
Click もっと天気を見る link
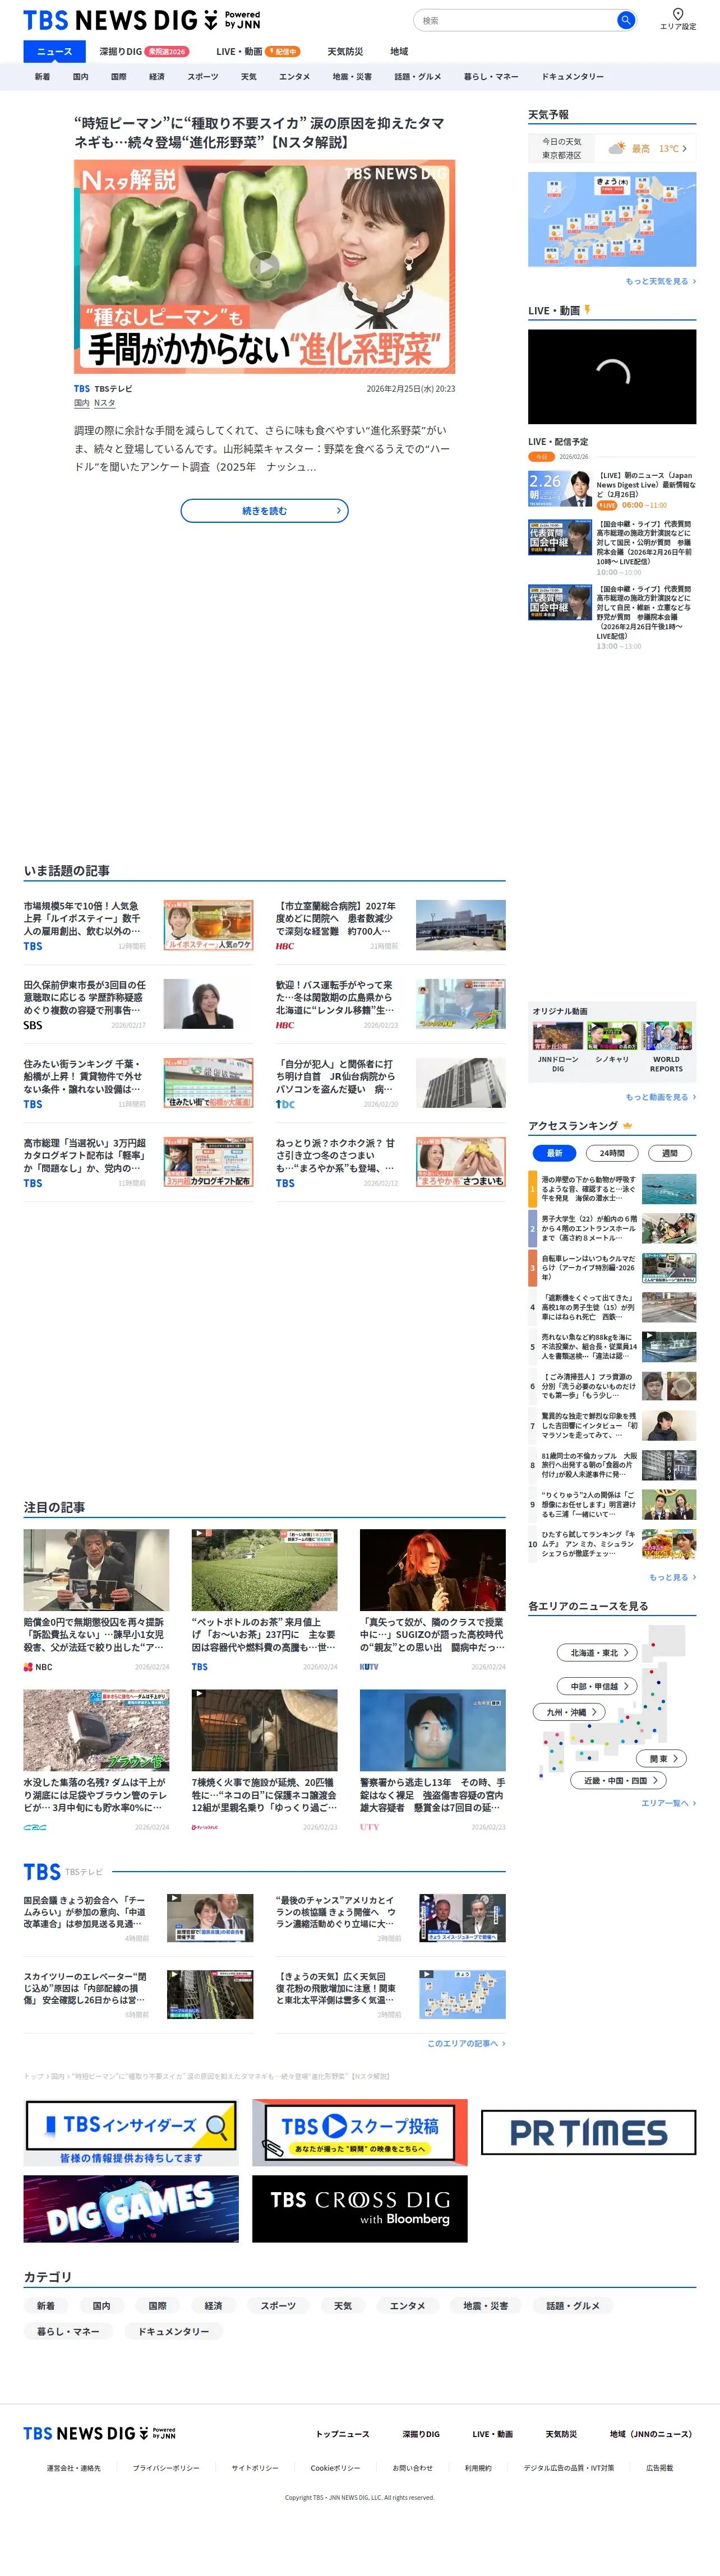[x=661, y=282]
